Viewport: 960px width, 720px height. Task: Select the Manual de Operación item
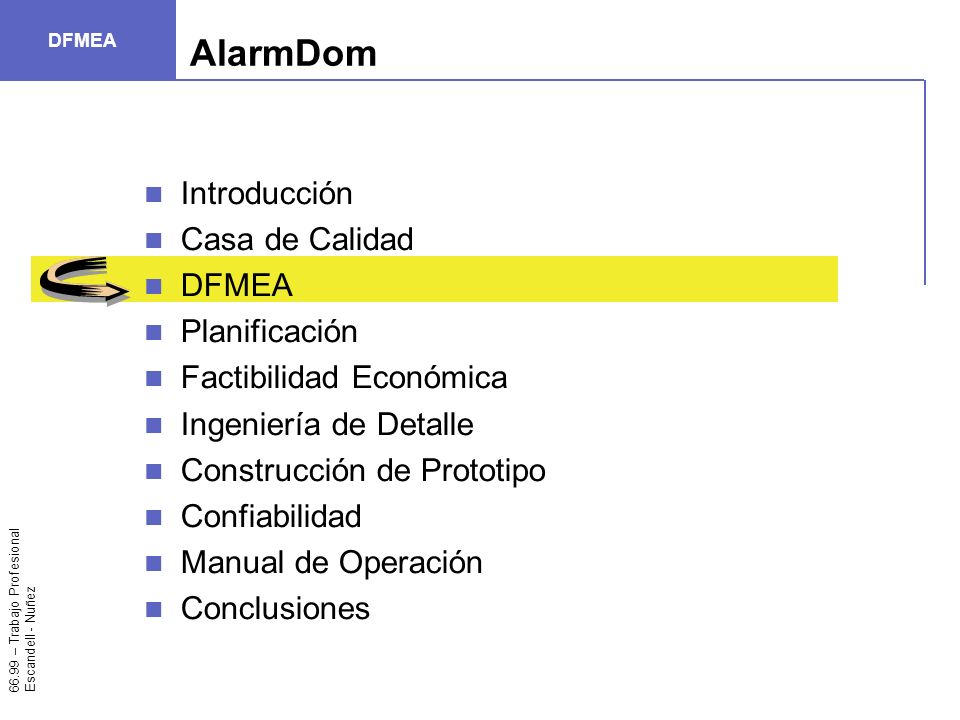331,563
